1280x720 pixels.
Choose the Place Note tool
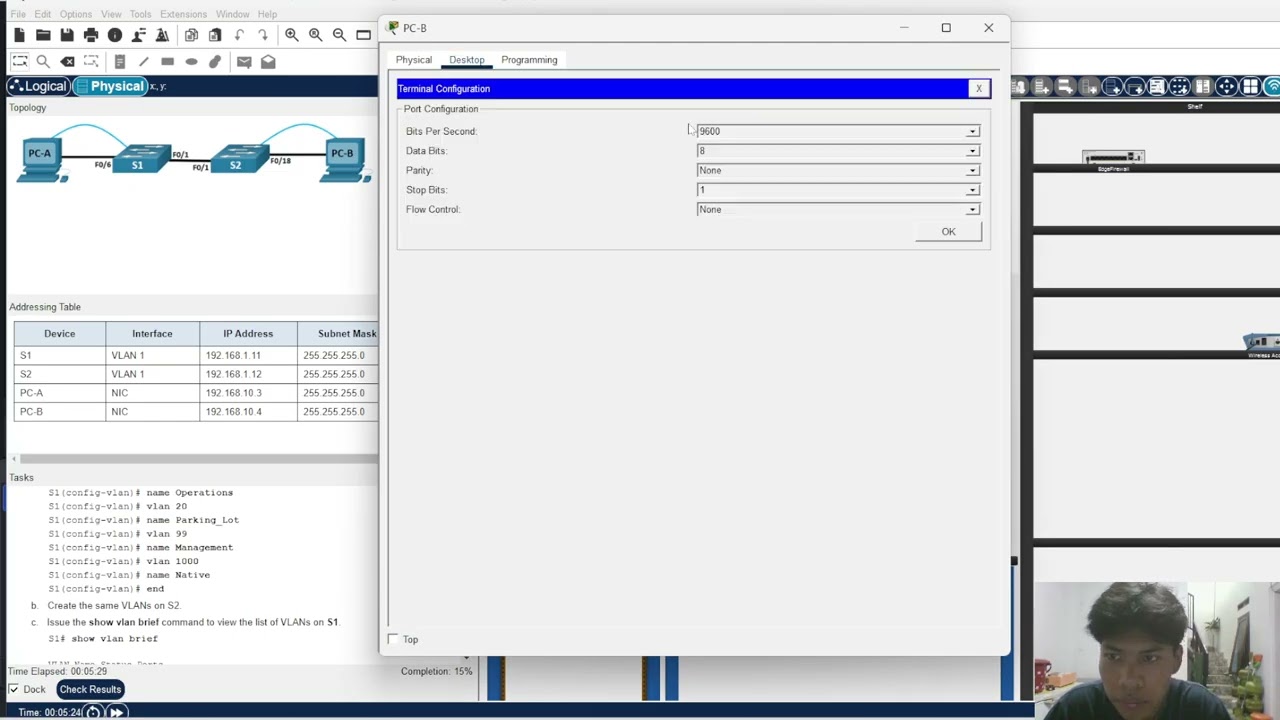pyautogui.click(x=119, y=61)
